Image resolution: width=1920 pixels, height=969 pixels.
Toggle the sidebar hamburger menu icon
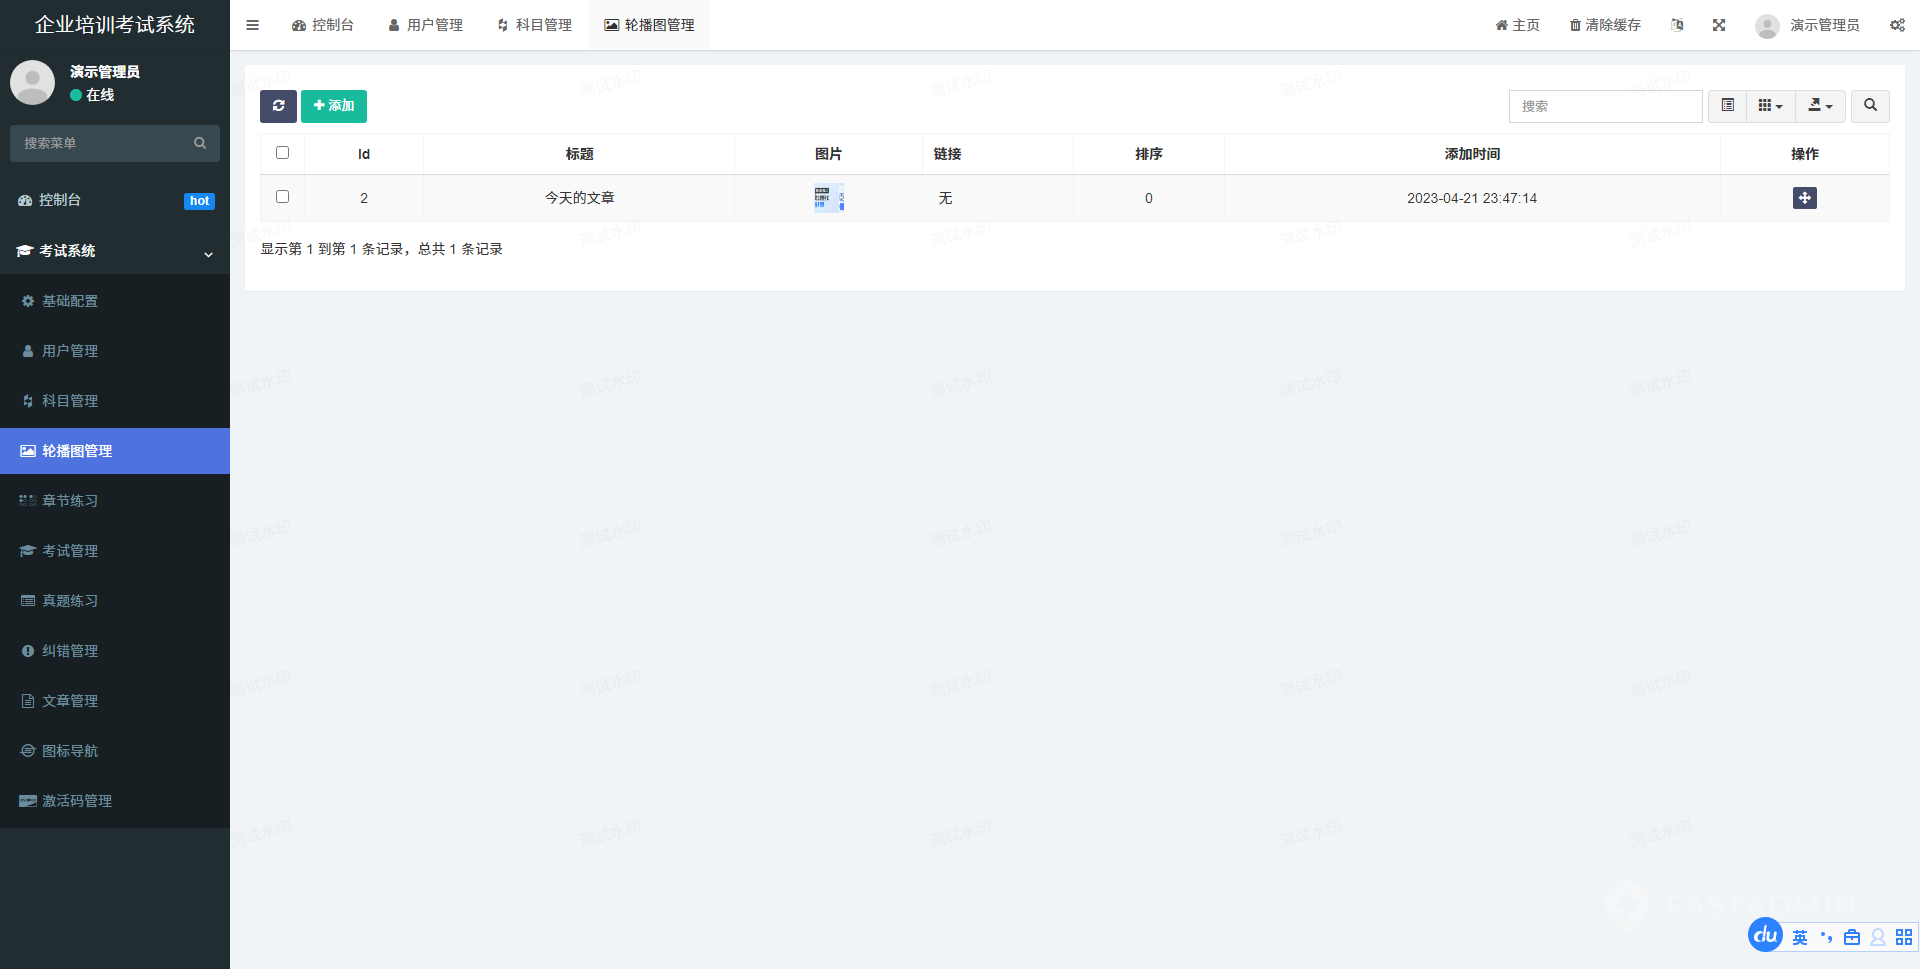(x=252, y=25)
